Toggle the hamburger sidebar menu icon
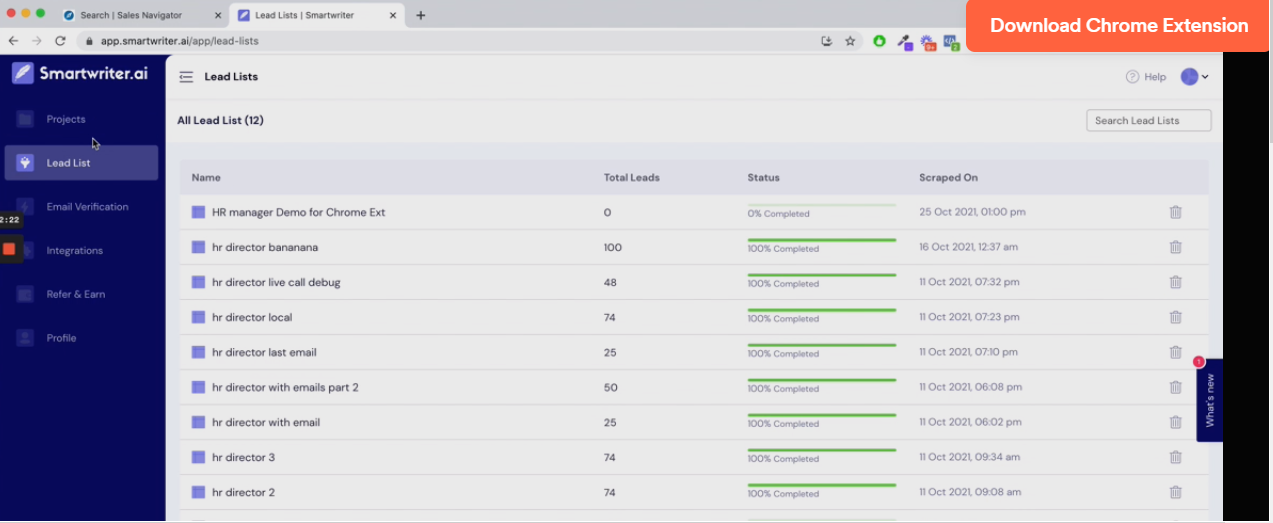Image resolution: width=1273 pixels, height=523 pixels. [x=186, y=77]
